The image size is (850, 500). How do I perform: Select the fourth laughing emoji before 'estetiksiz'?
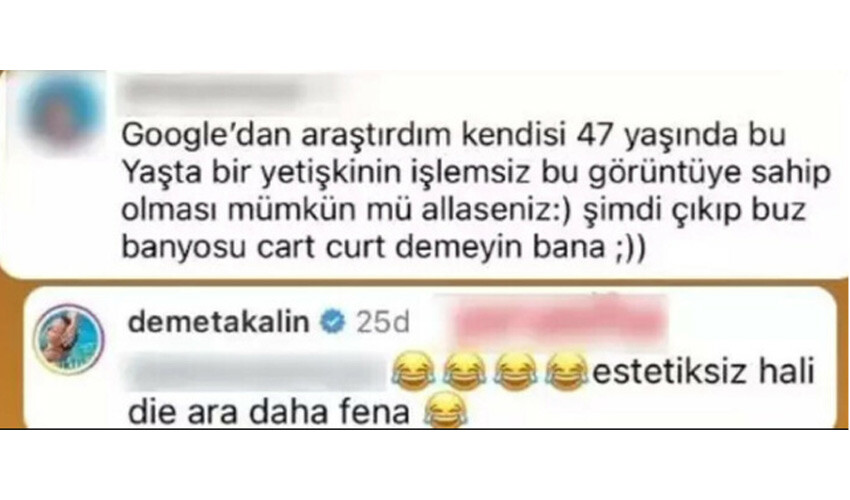click(x=566, y=371)
